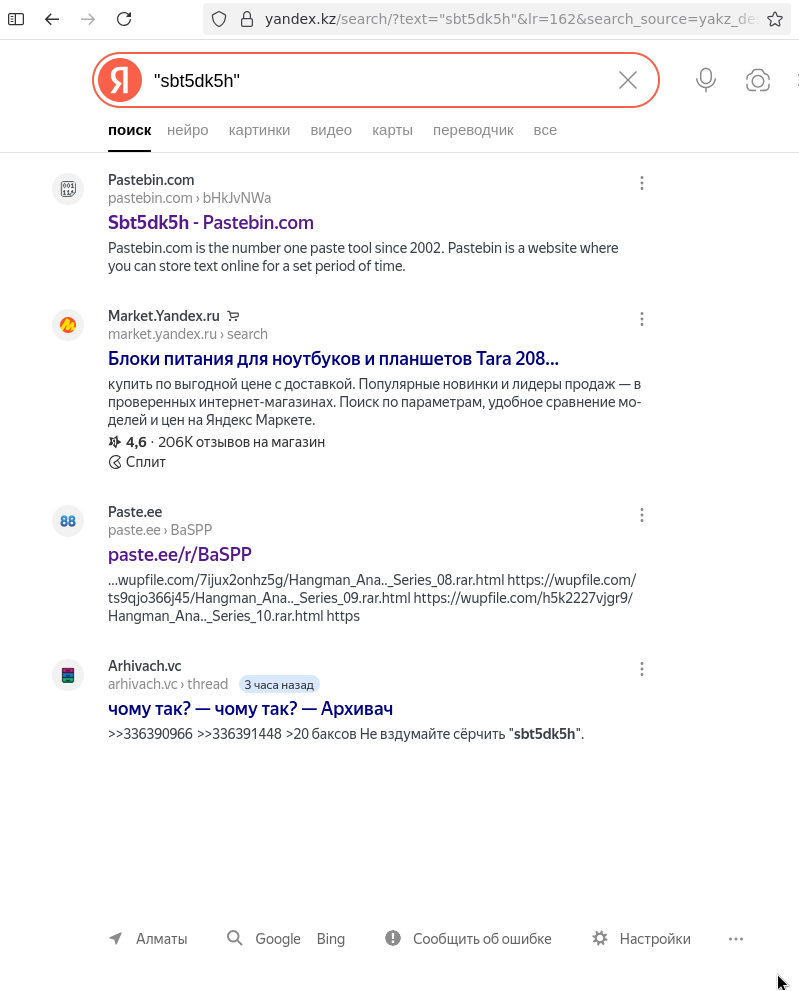The image size is (799, 991).
Task: Switch to the видео tab
Action: [x=331, y=130]
